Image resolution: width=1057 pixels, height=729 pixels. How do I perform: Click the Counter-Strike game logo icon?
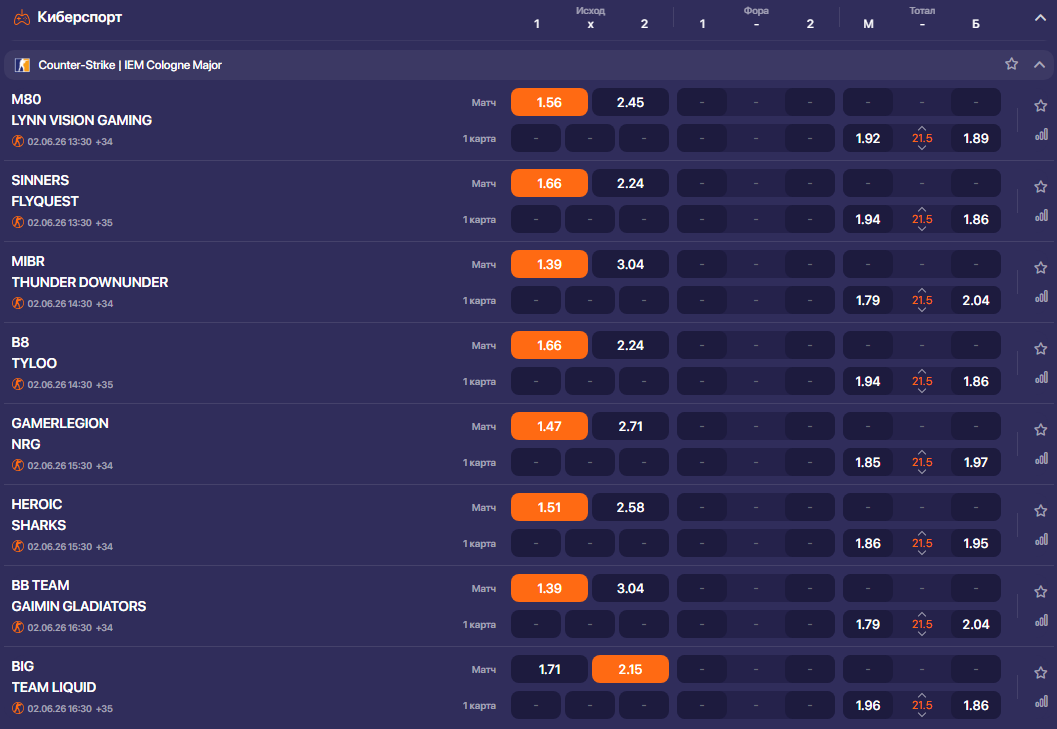(x=22, y=65)
